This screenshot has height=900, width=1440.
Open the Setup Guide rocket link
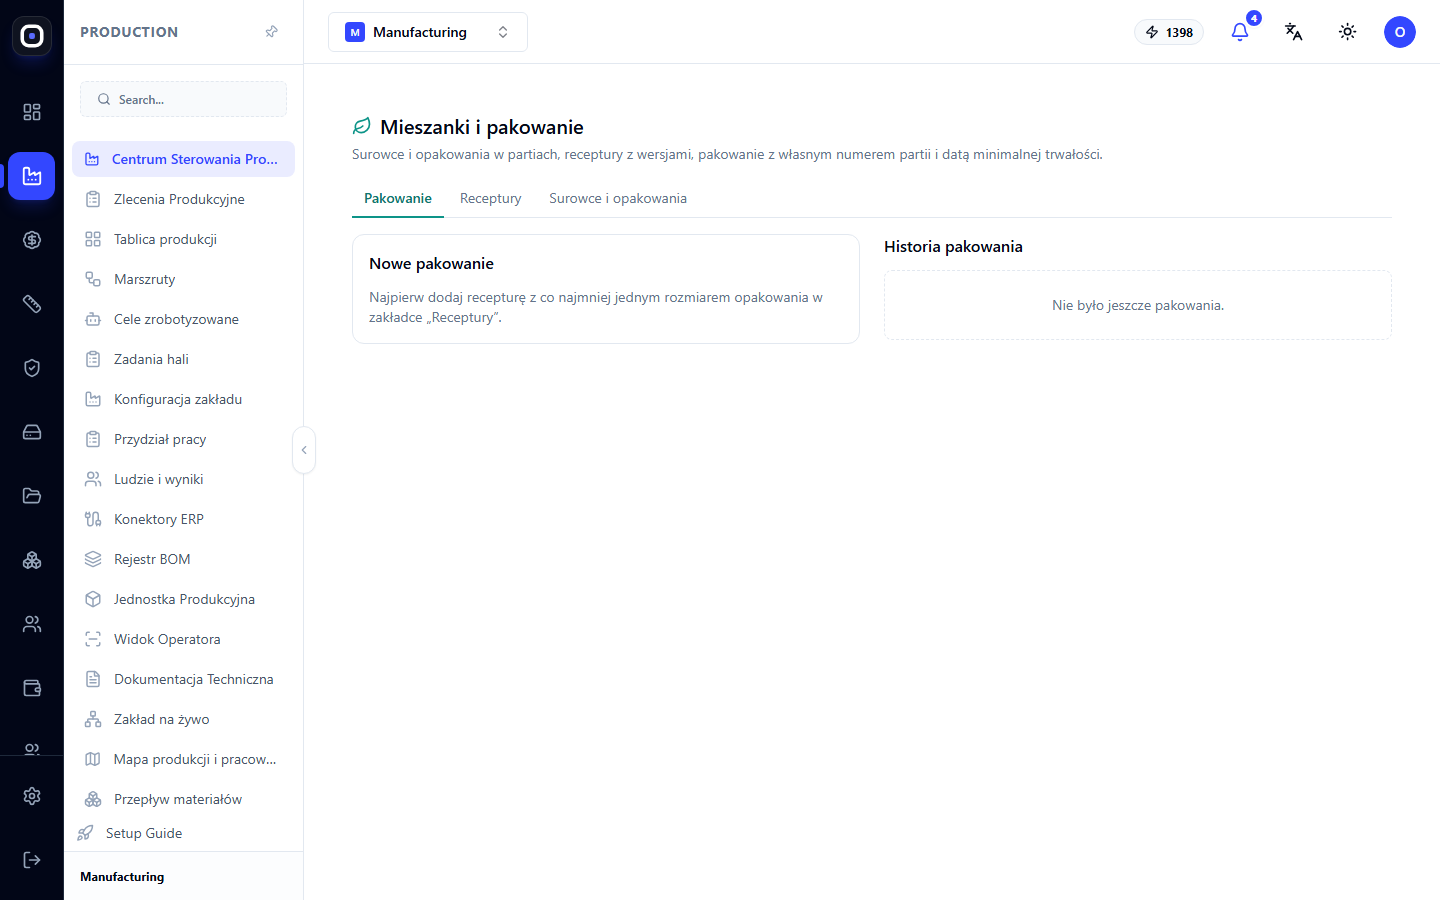click(184, 833)
